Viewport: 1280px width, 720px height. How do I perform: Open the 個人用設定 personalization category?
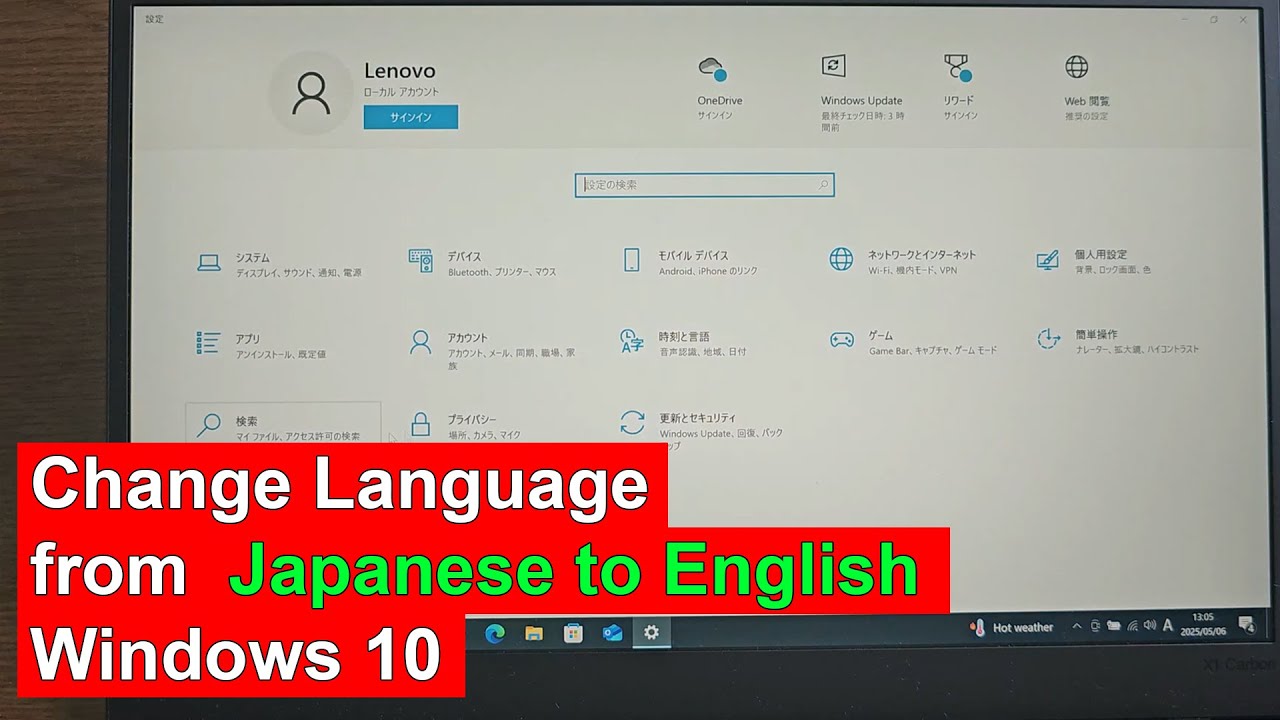point(1093,261)
